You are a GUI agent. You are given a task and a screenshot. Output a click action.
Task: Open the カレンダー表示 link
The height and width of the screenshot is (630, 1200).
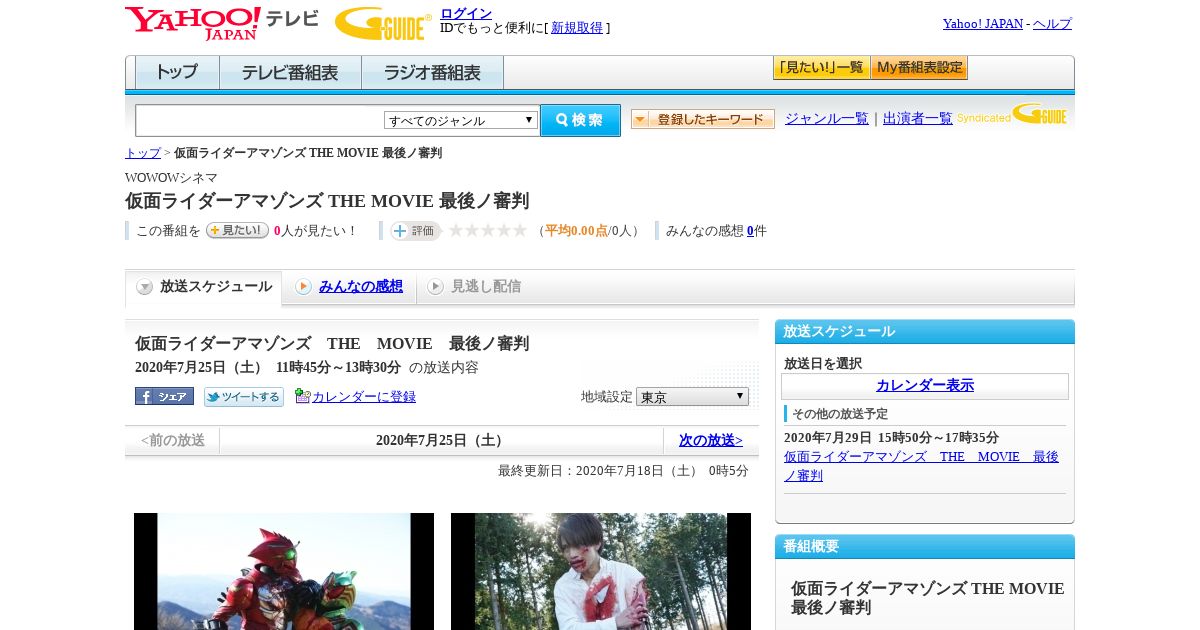click(925, 385)
